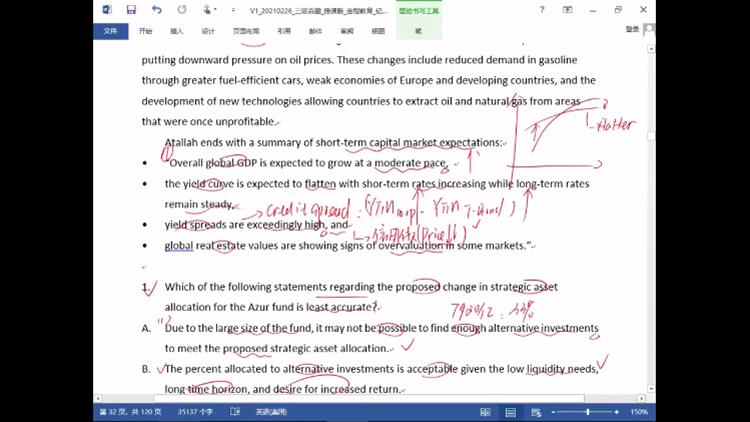Click the Redo/repeat arrow icon
Screen dimensions: 750x422
point(181,10)
